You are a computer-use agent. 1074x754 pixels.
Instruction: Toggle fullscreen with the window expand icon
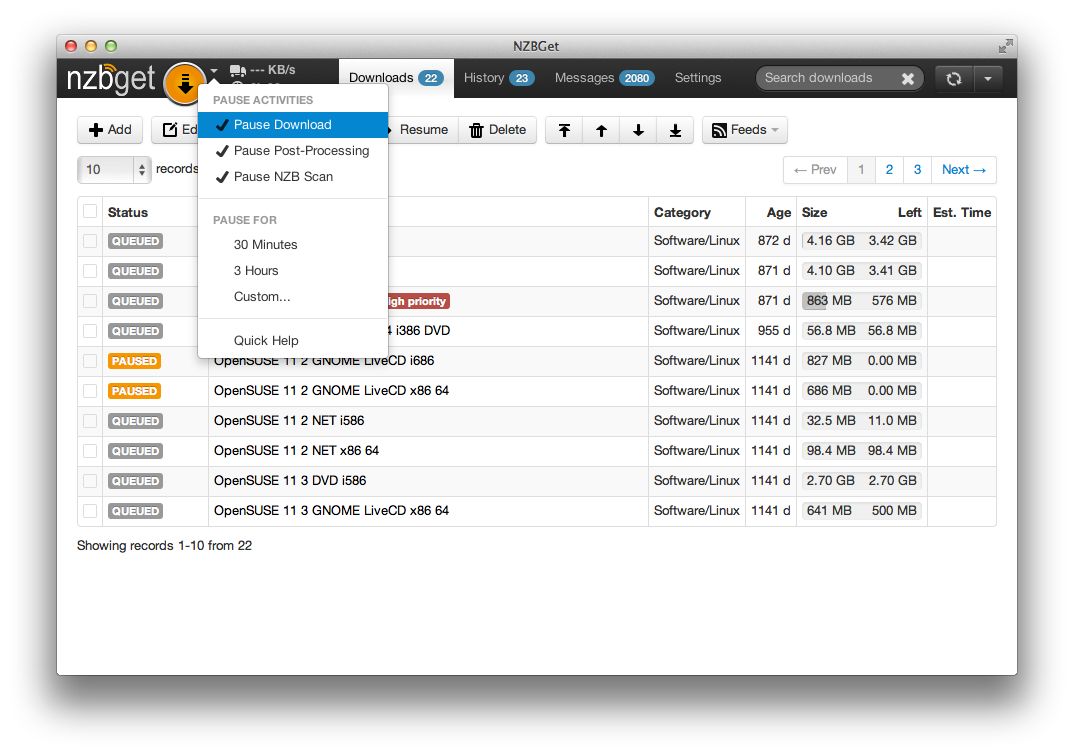[x=1005, y=46]
